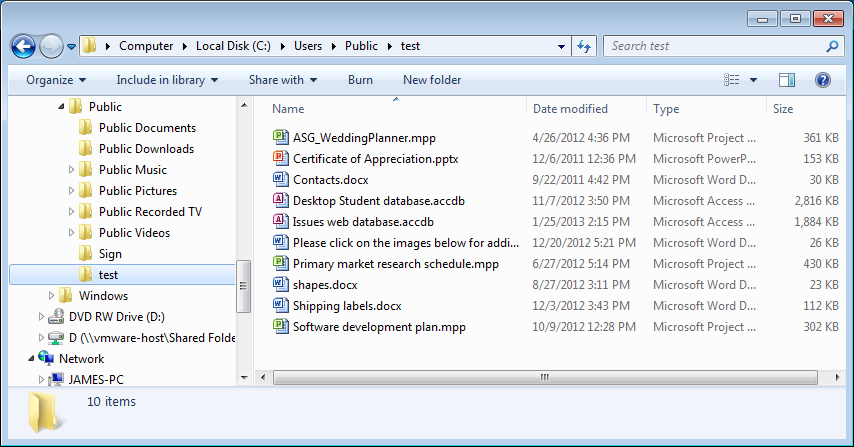Click the JAMES-PC computer icon
The height and width of the screenshot is (447, 854).
(x=56, y=379)
